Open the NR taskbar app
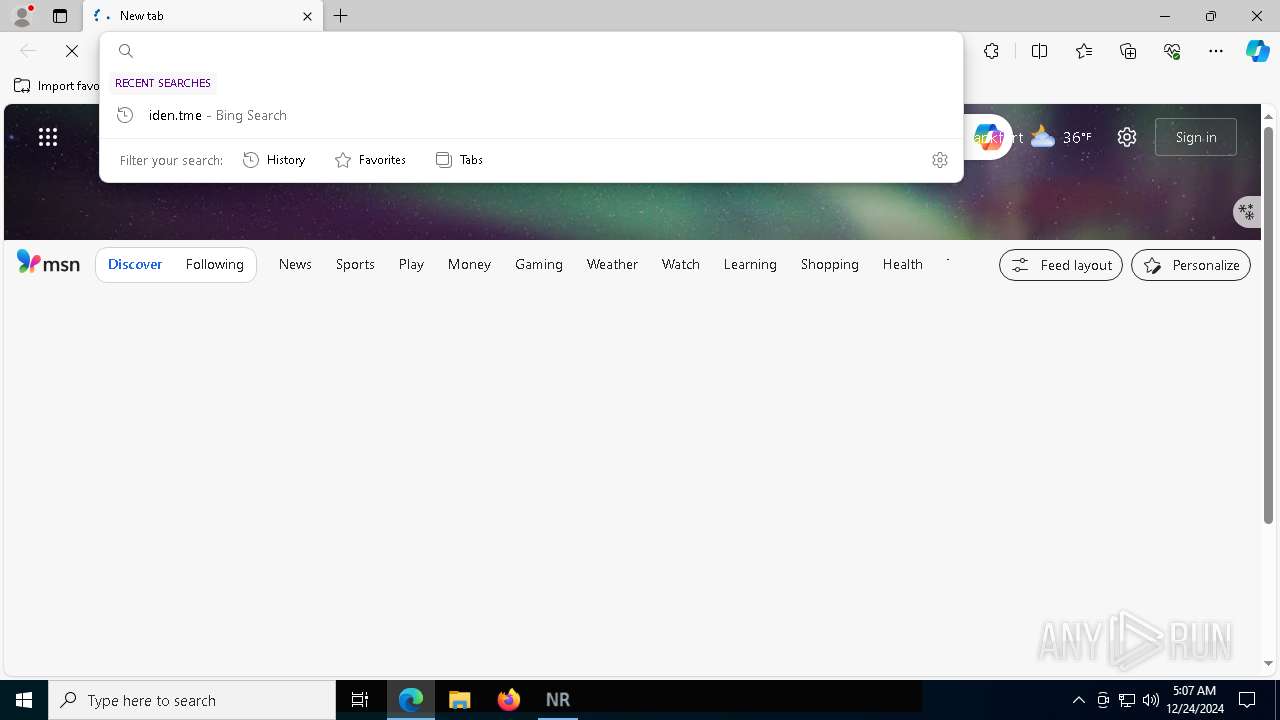 tap(558, 700)
